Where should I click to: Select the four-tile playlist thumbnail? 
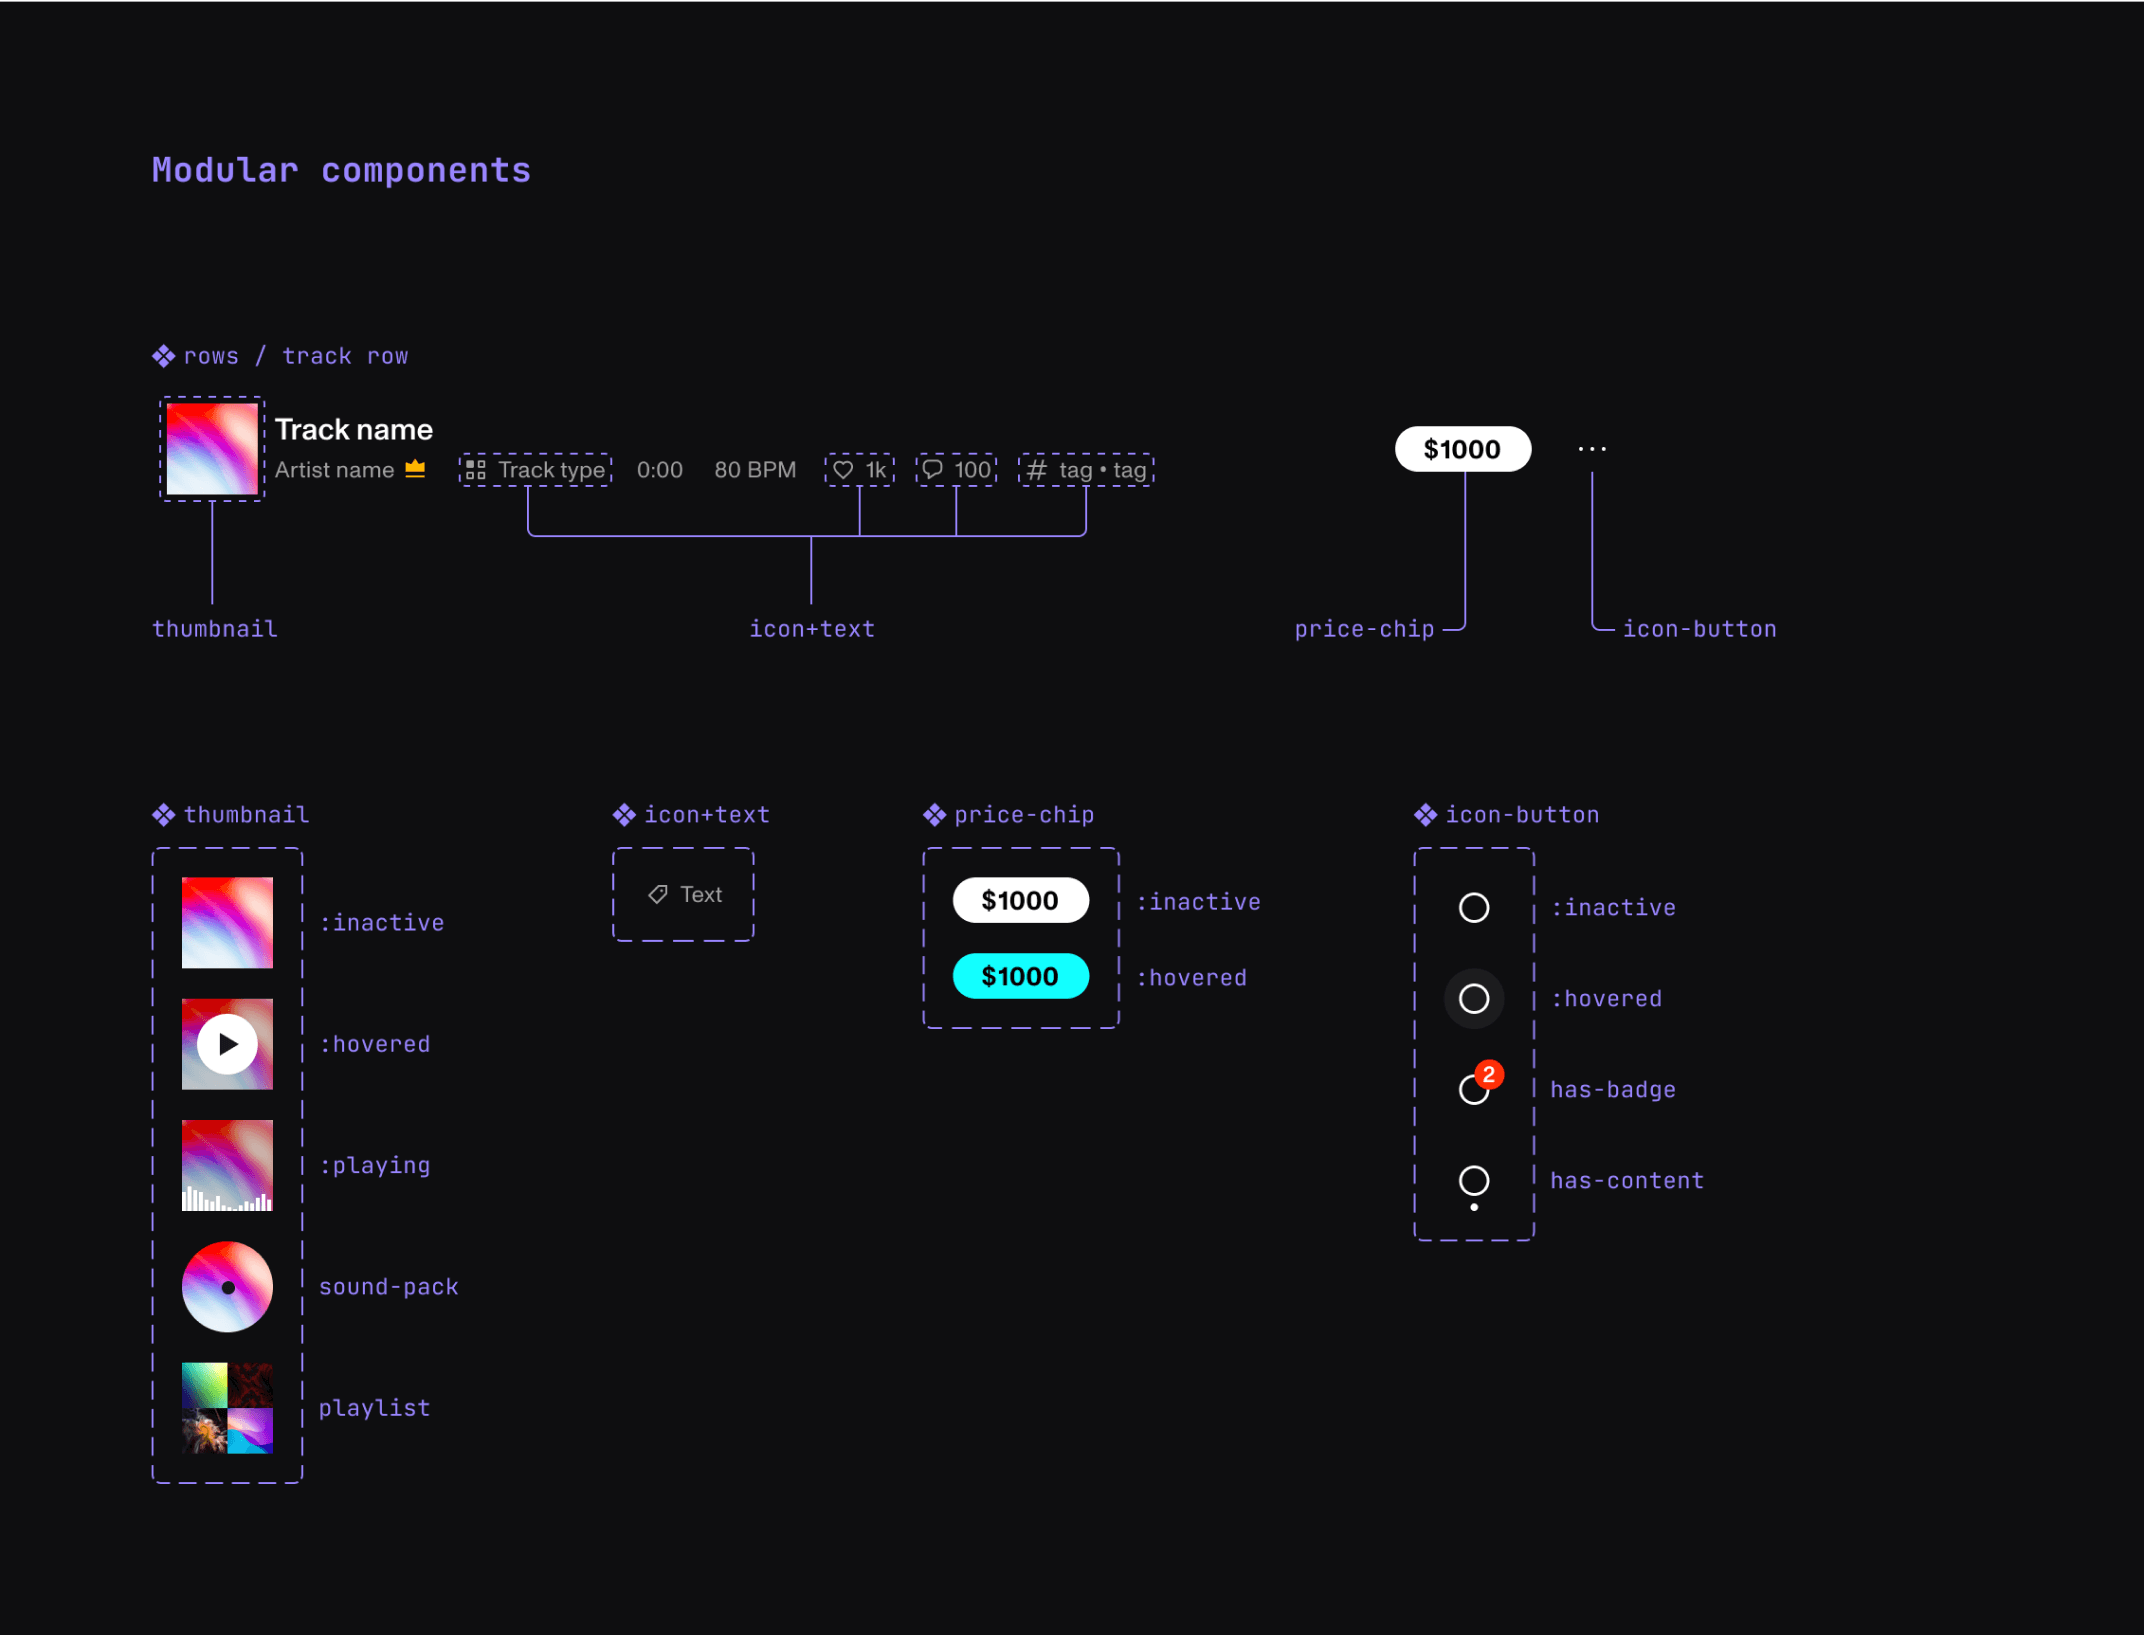click(227, 1407)
